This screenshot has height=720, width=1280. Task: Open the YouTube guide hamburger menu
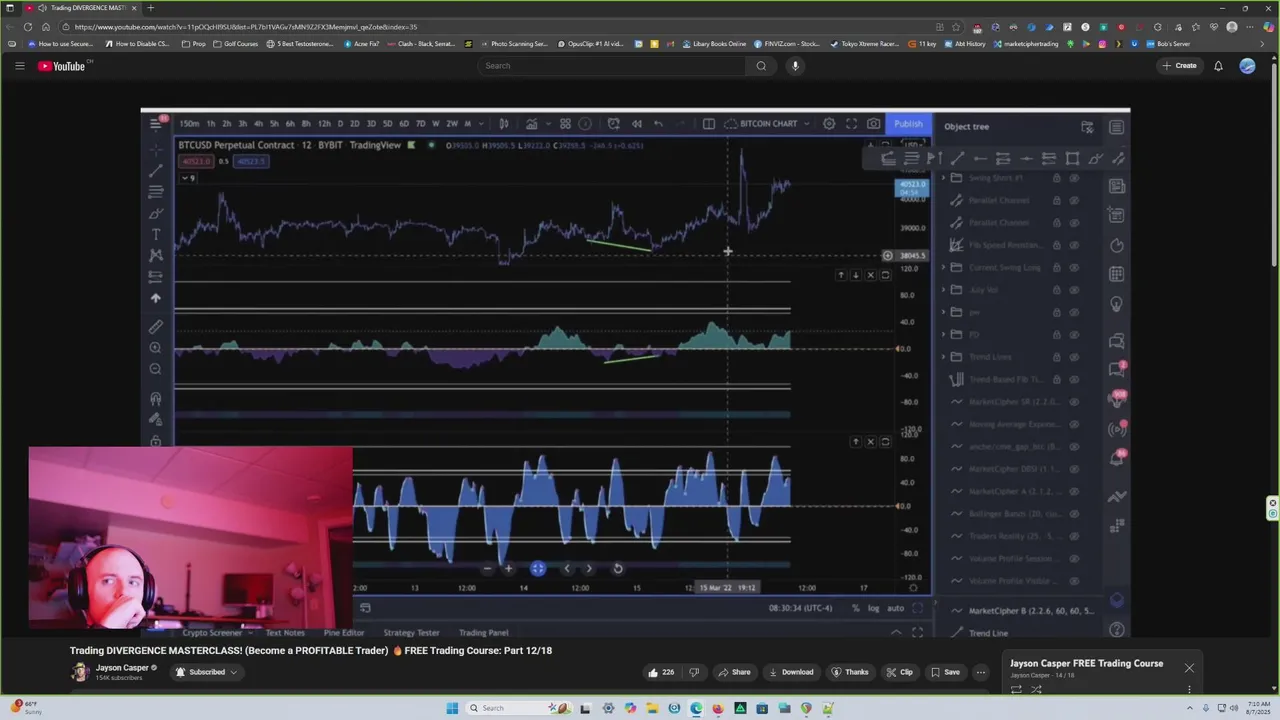pos(19,66)
